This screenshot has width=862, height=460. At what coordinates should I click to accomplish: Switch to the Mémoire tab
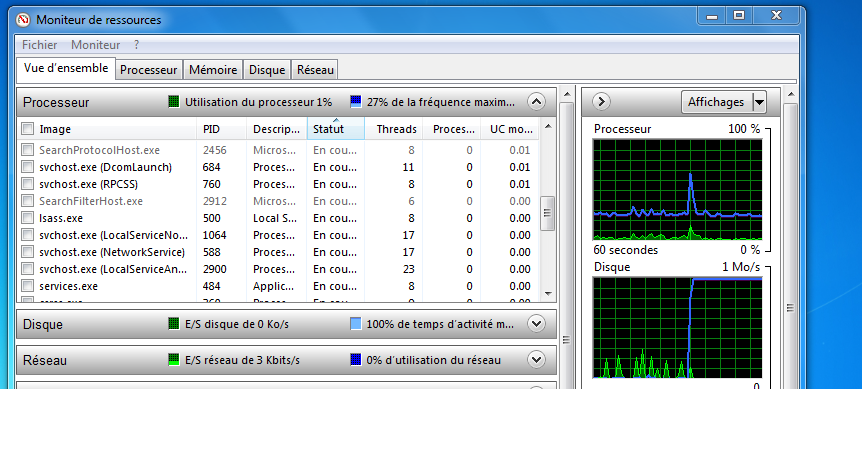(213, 70)
